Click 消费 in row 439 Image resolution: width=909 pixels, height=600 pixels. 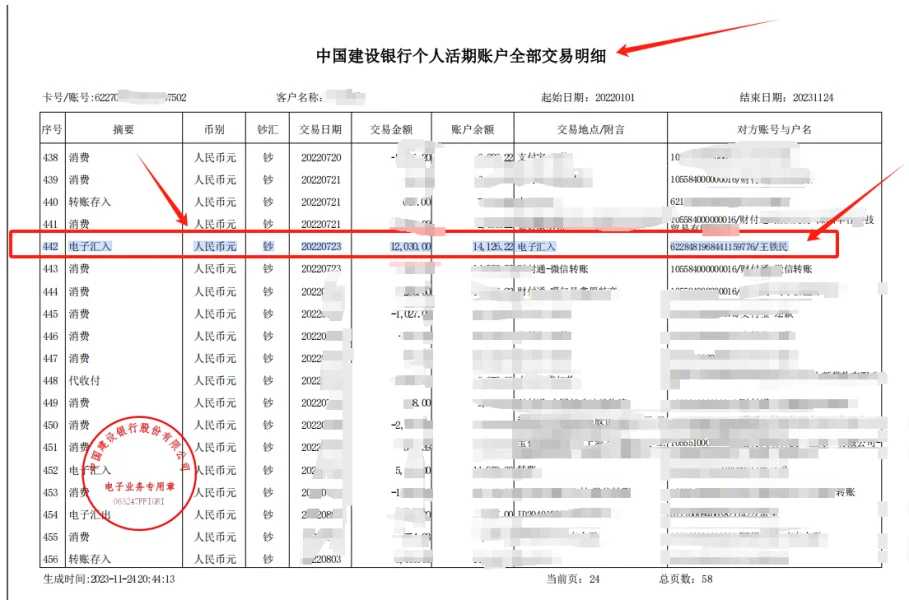click(x=79, y=180)
